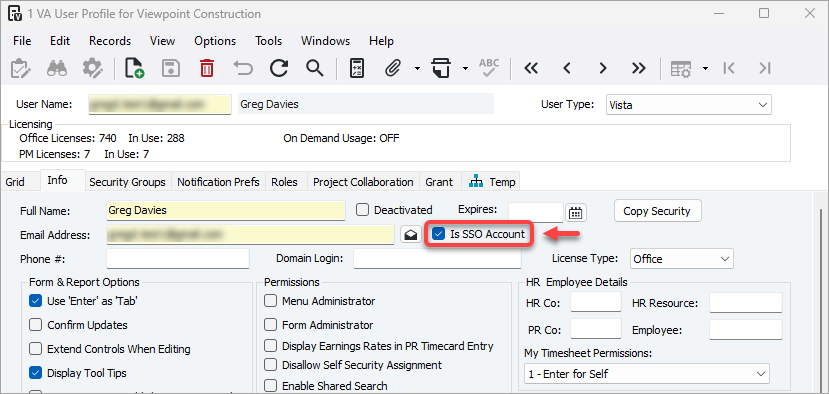Switch to the Temp tab
The height and width of the screenshot is (394, 829).
[492, 182]
